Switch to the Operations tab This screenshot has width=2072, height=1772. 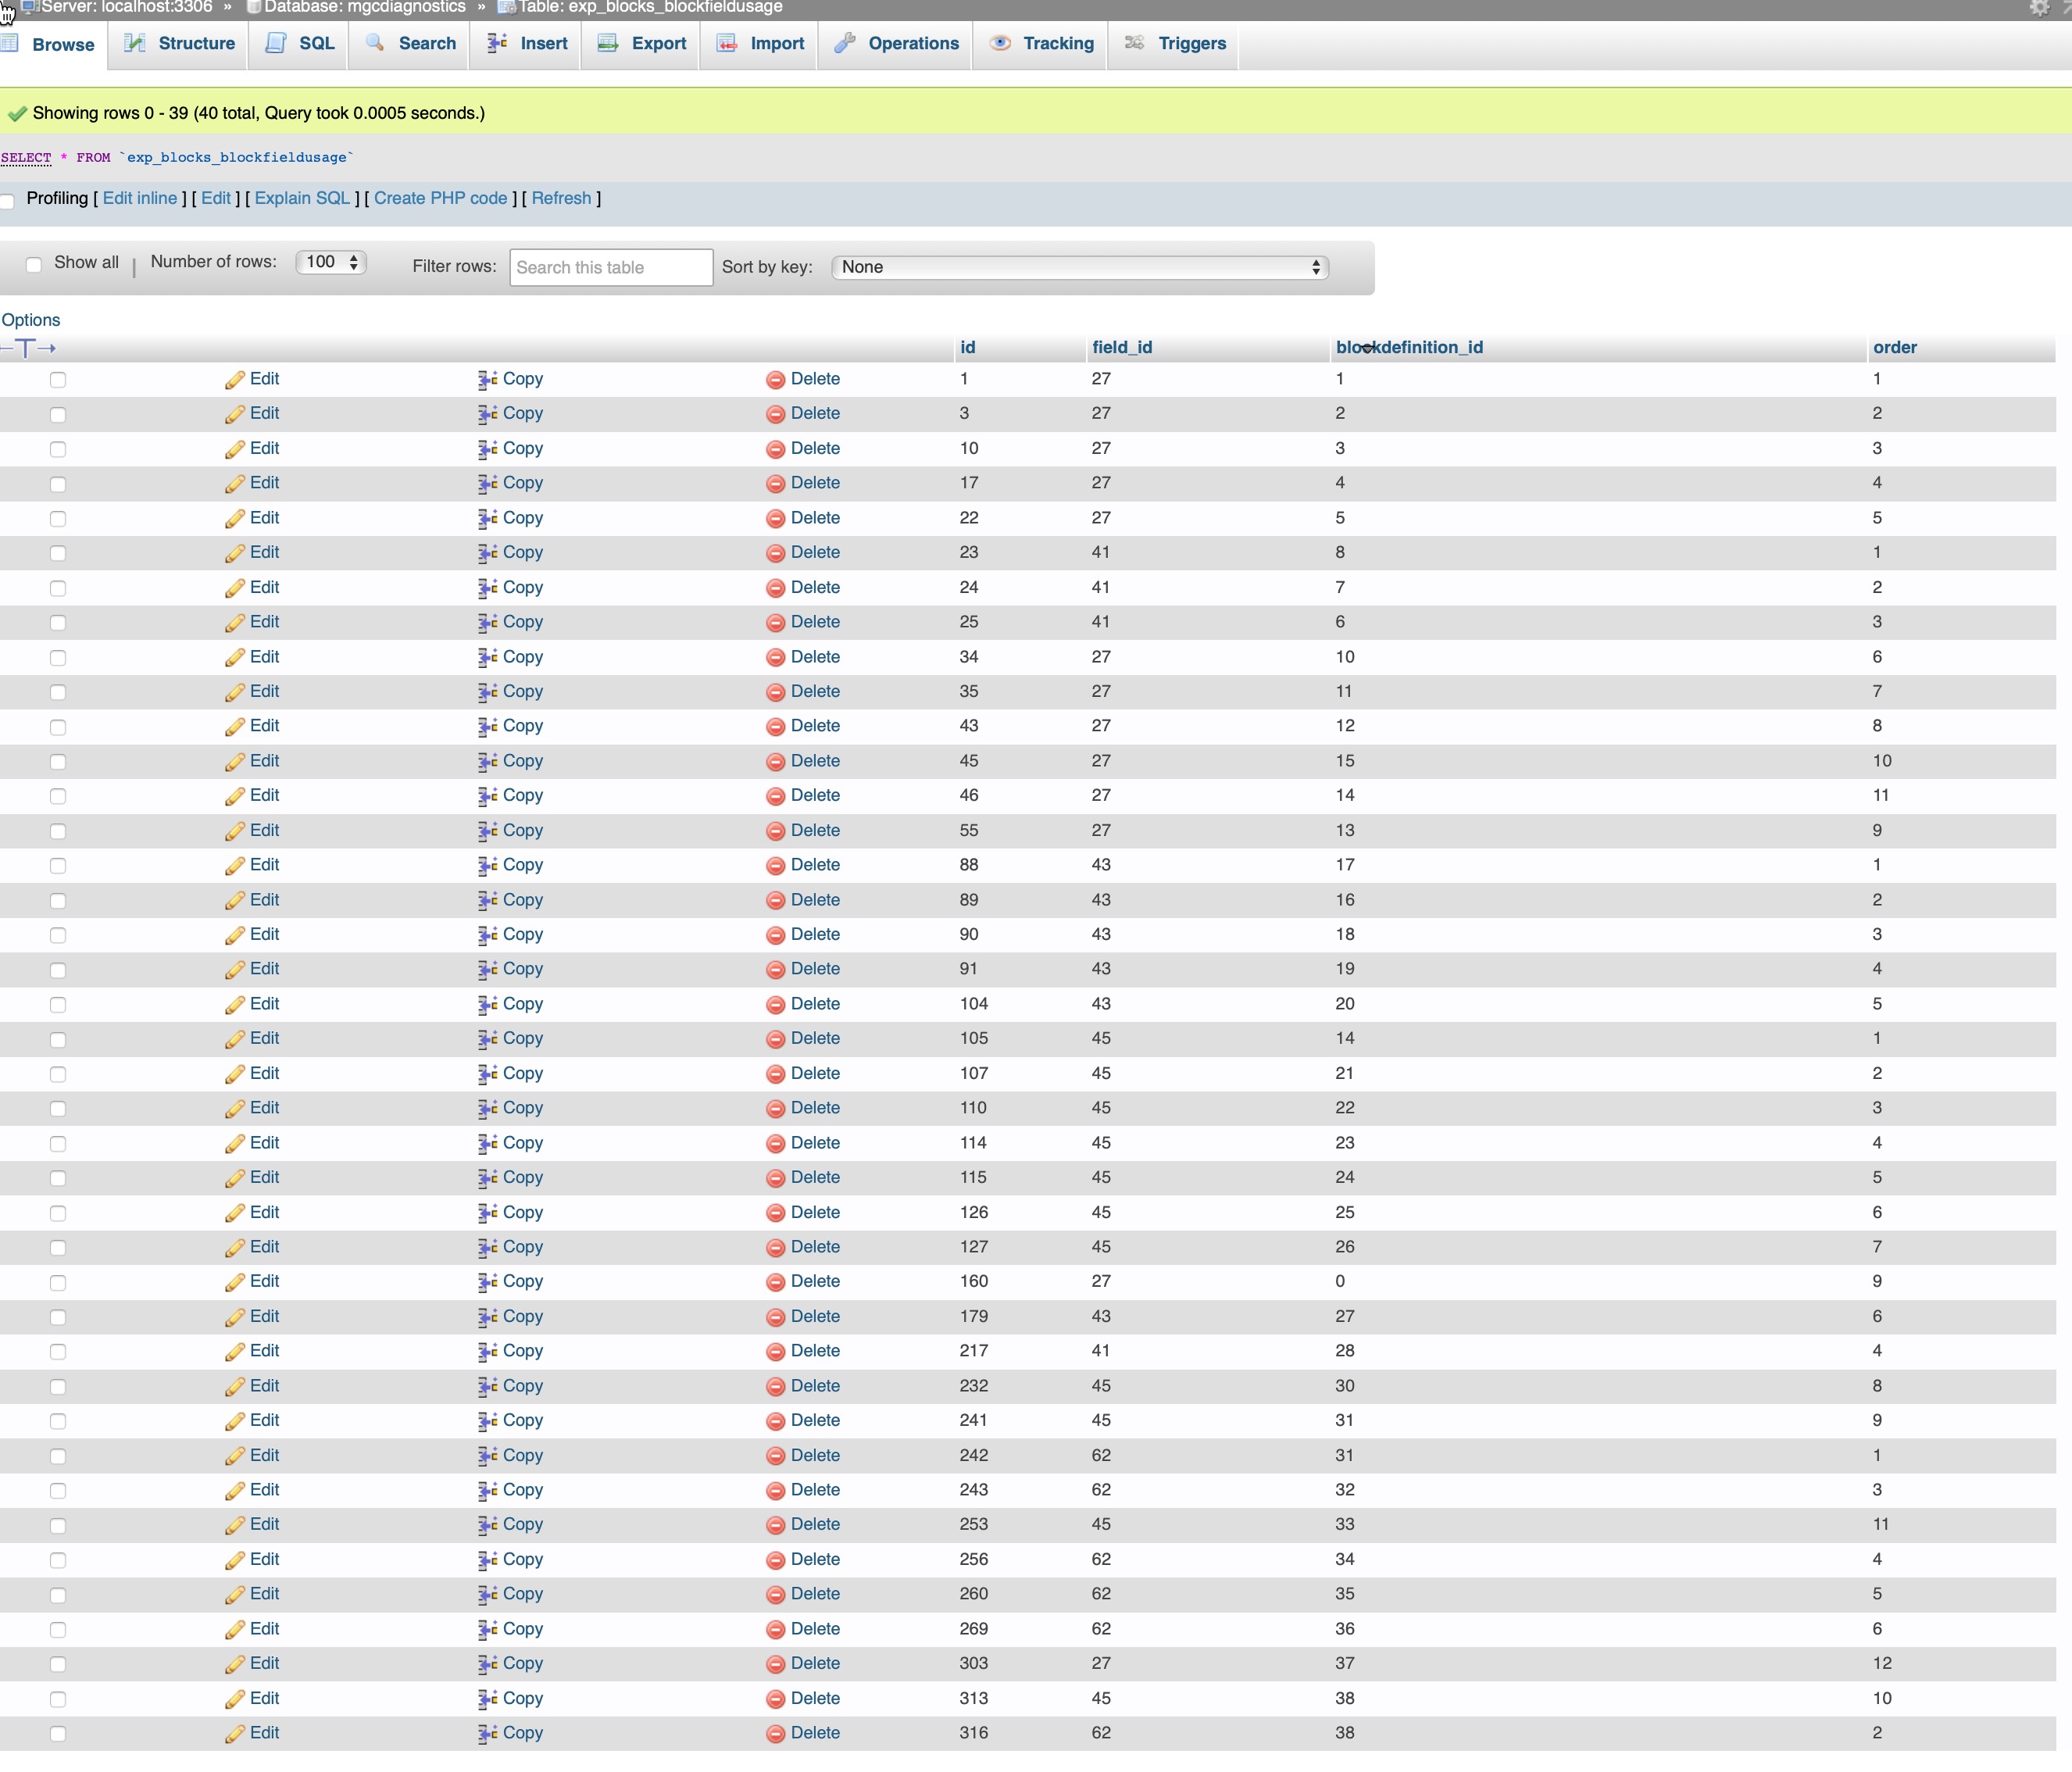click(x=896, y=44)
